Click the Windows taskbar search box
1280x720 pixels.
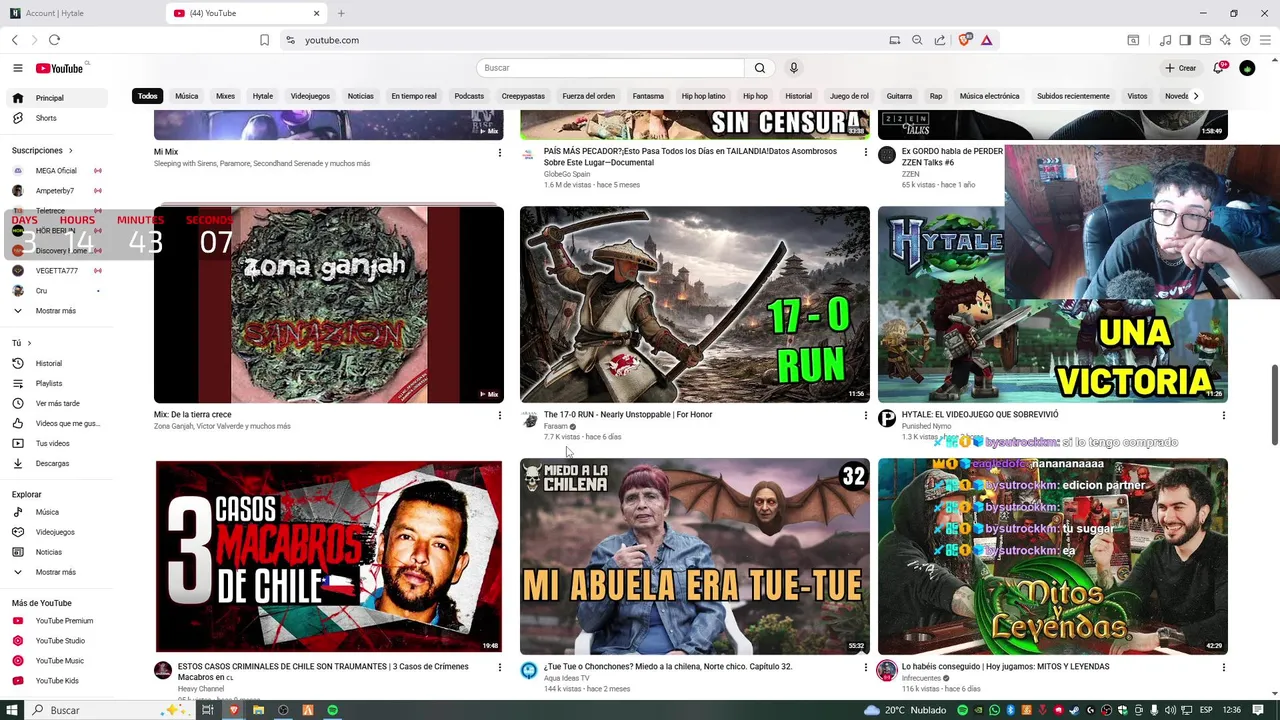click(x=110, y=710)
